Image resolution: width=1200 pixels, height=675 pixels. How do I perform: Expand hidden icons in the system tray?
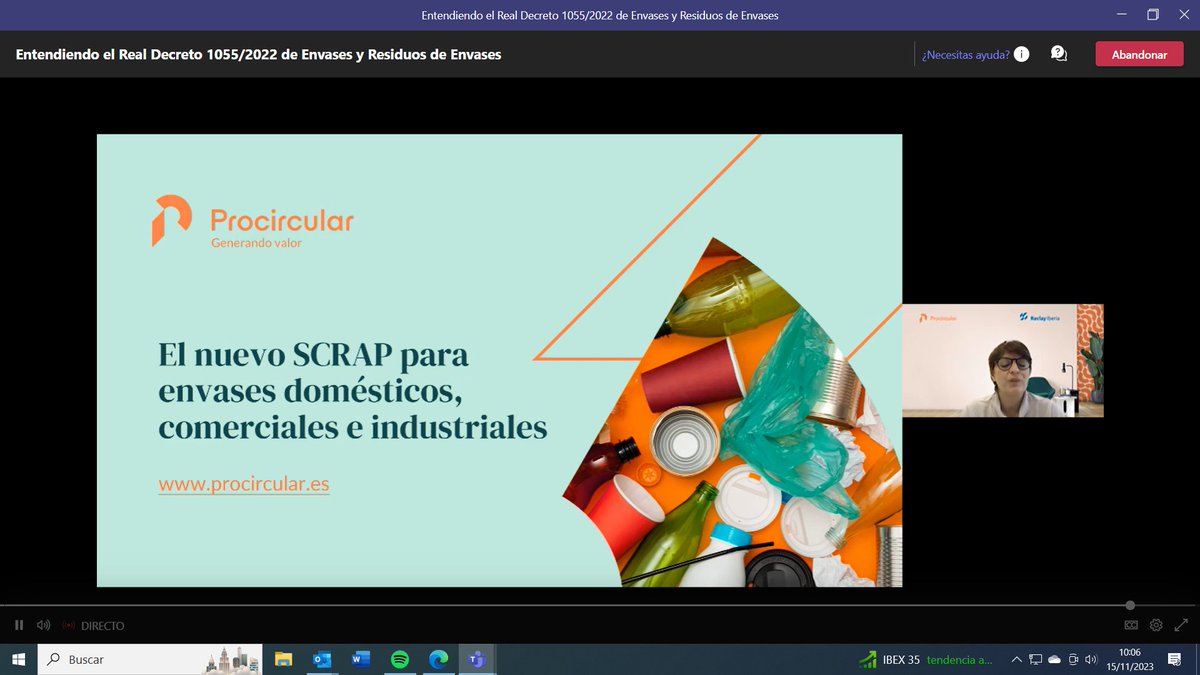pos(1017,659)
